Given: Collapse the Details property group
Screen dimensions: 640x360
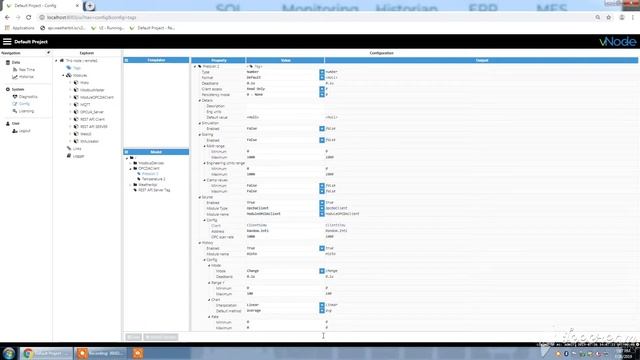Looking at the screenshot, I should (x=200, y=100).
